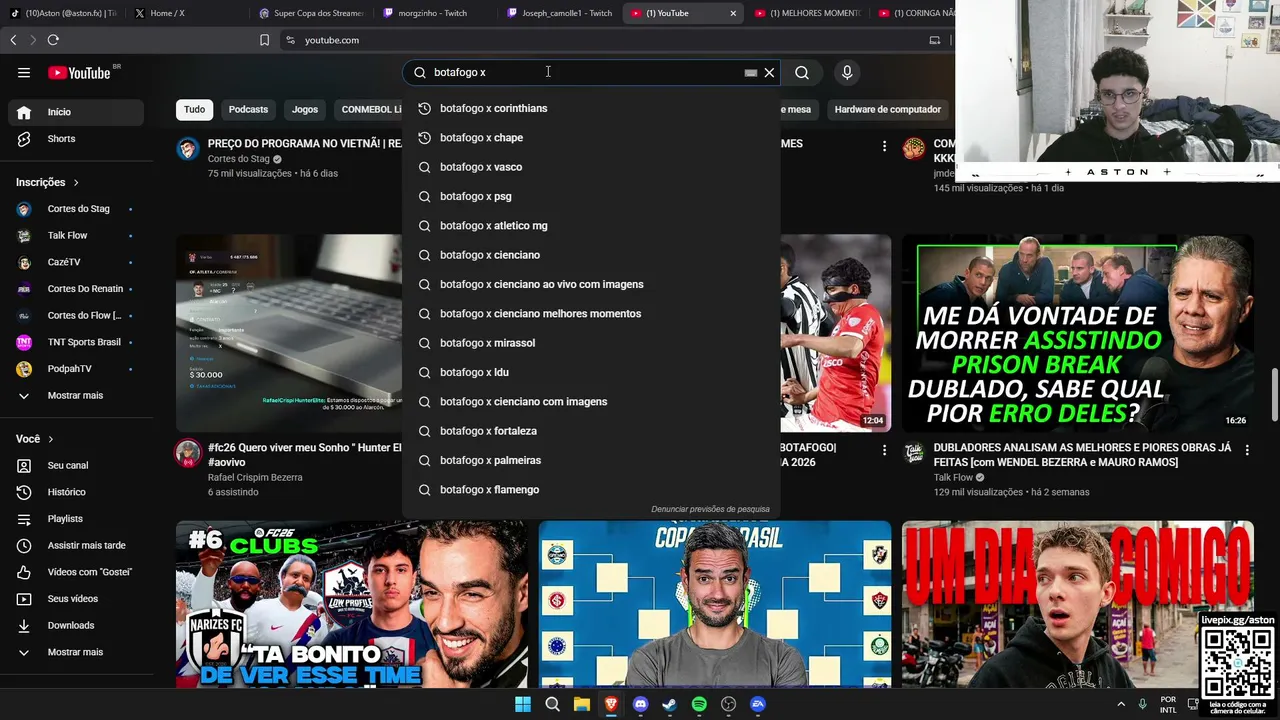Open Discord from the taskbar
The height and width of the screenshot is (720, 1280).
tap(640, 704)
